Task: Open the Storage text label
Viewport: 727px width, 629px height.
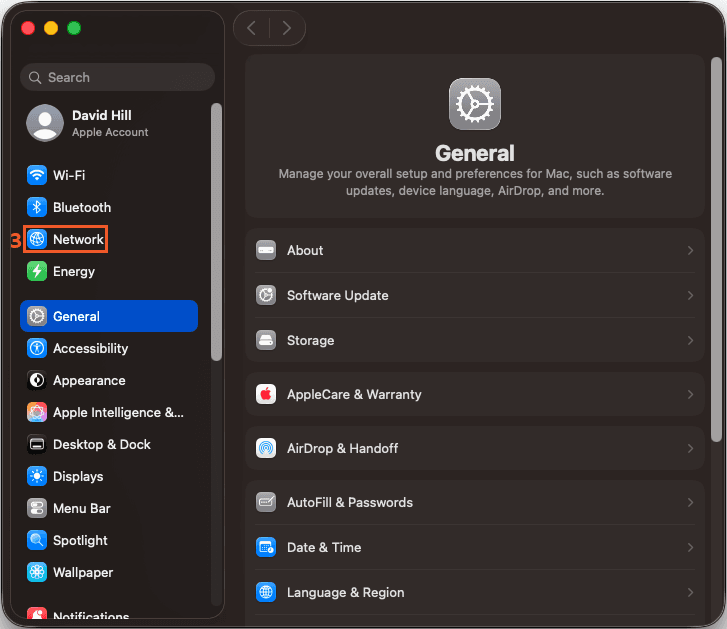Action: (x=311, y=341)
